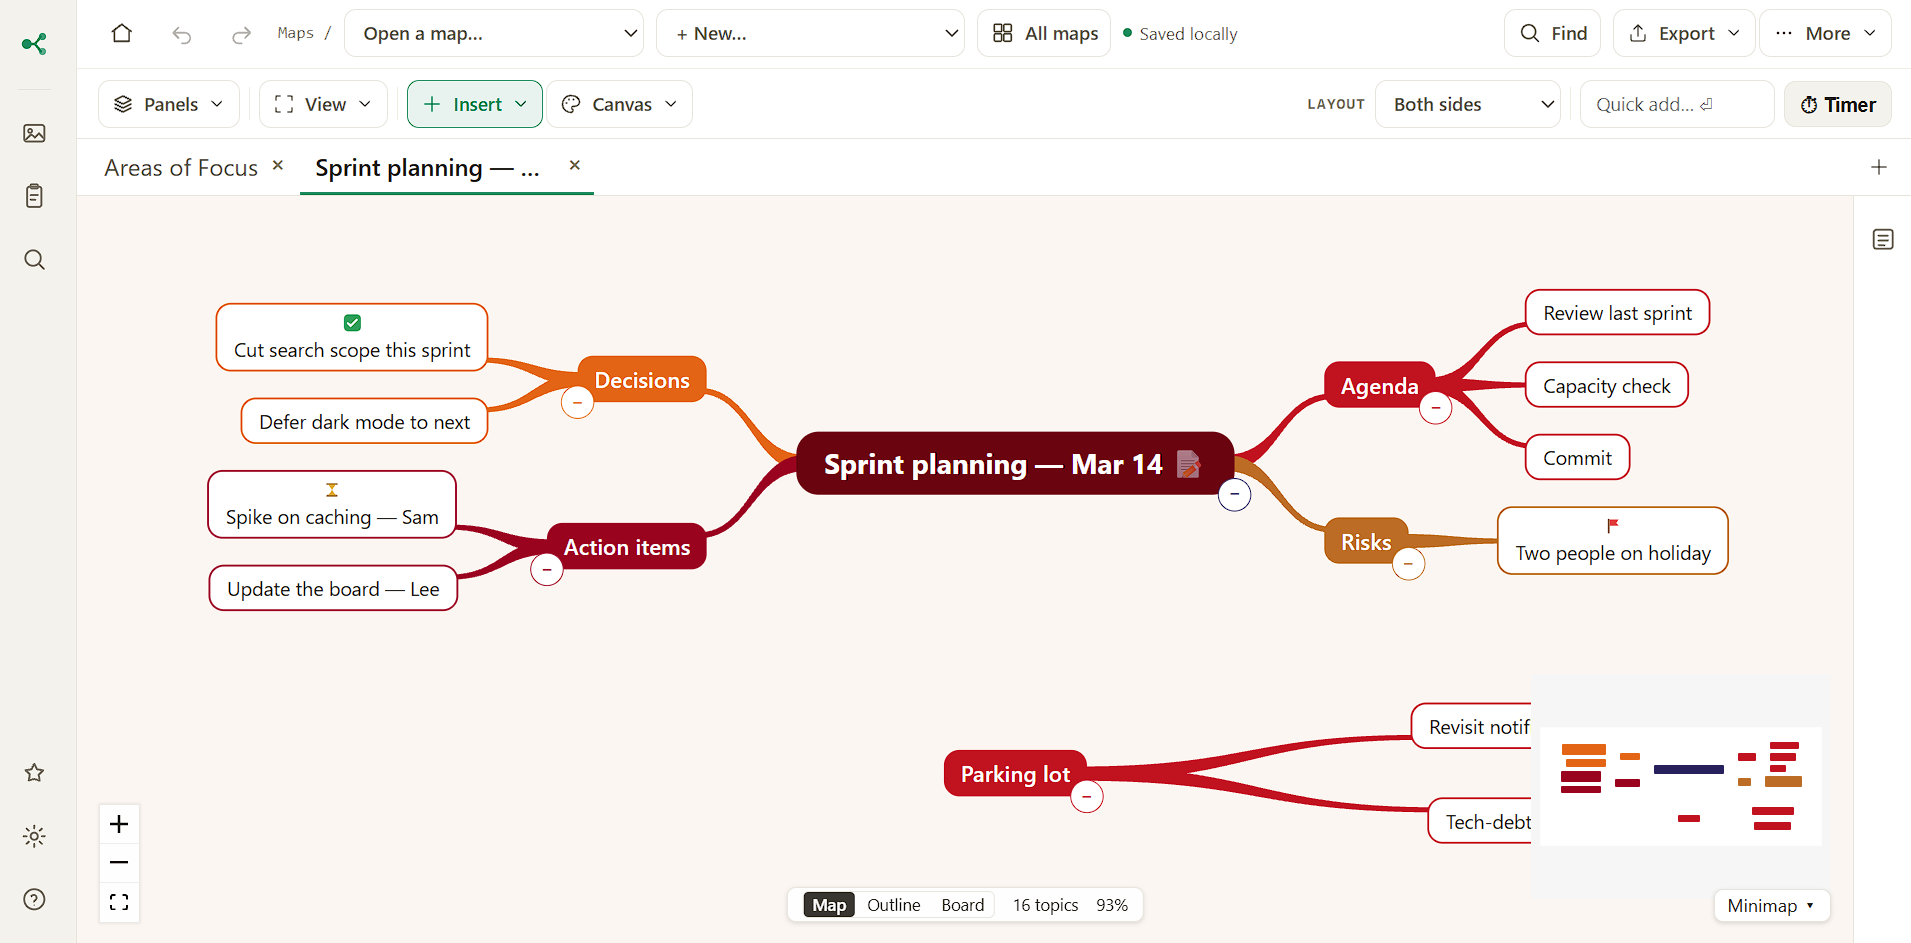Open the notes panel icon at right

point(1883,239)
